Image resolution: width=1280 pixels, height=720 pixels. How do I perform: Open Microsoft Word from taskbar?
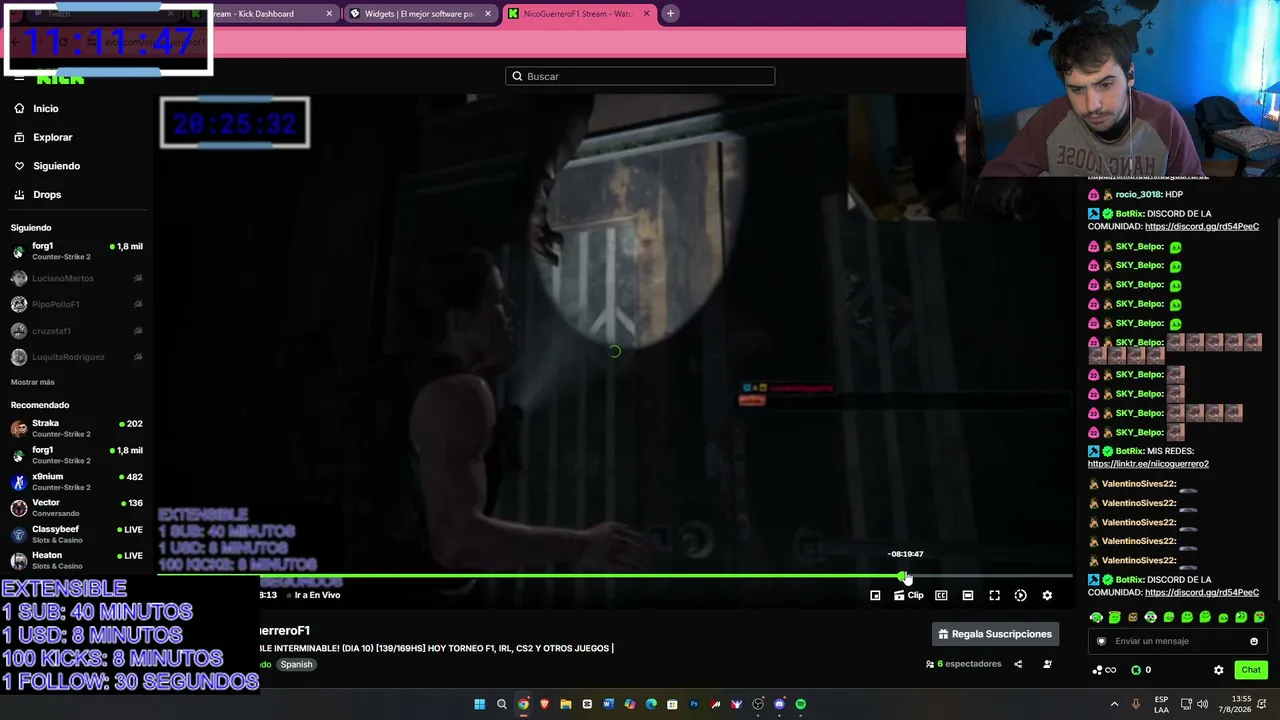(x=608, y=704)
